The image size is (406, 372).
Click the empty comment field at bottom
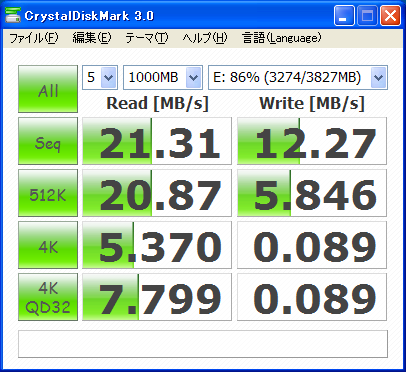(x=203, y=344)
